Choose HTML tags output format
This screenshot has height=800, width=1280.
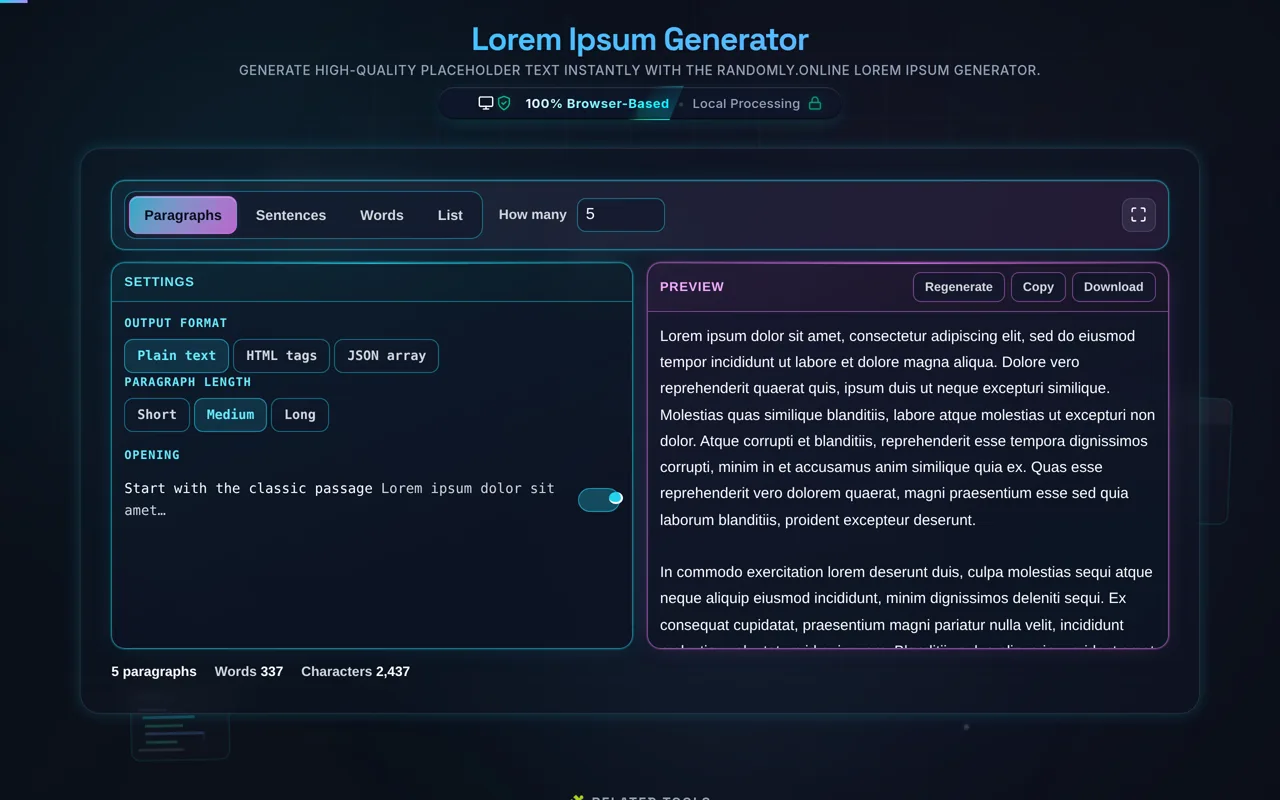(281, 355)
